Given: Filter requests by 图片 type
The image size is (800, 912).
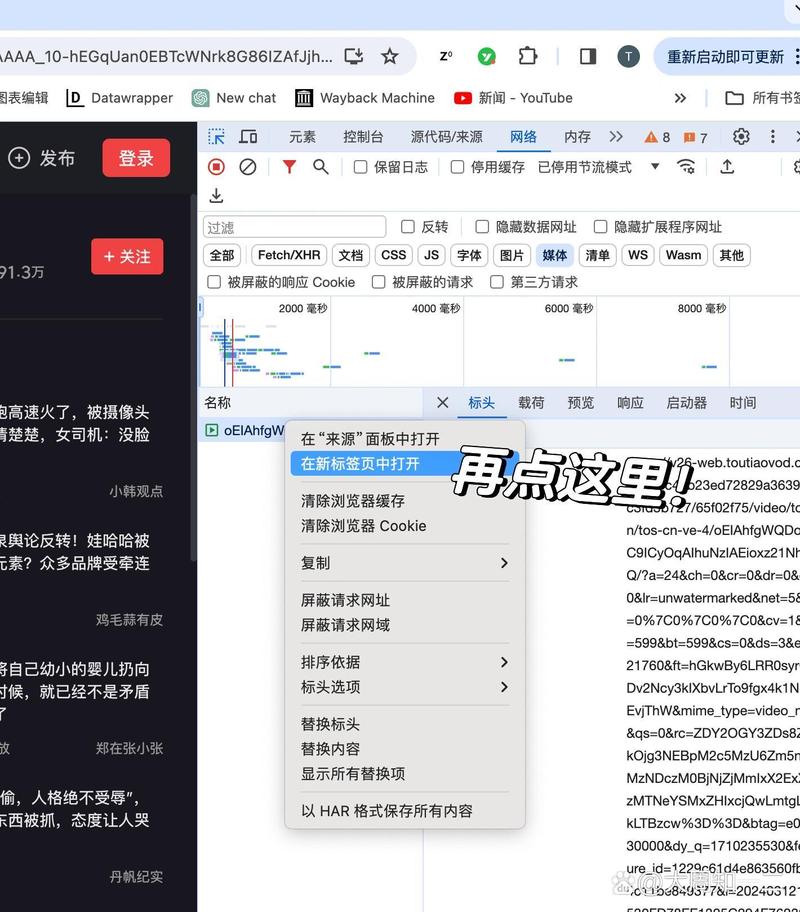Looking at the screenshot, I should click(512, 255).
